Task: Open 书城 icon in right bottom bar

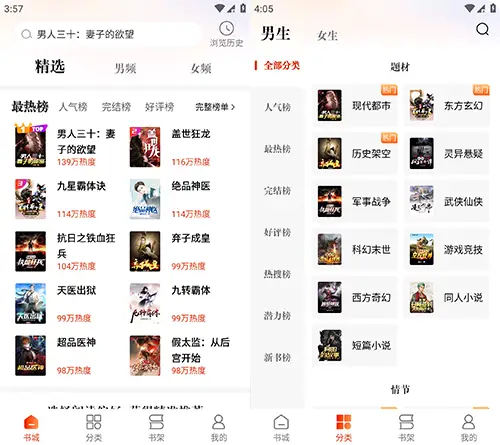Action: pos(281,422)
